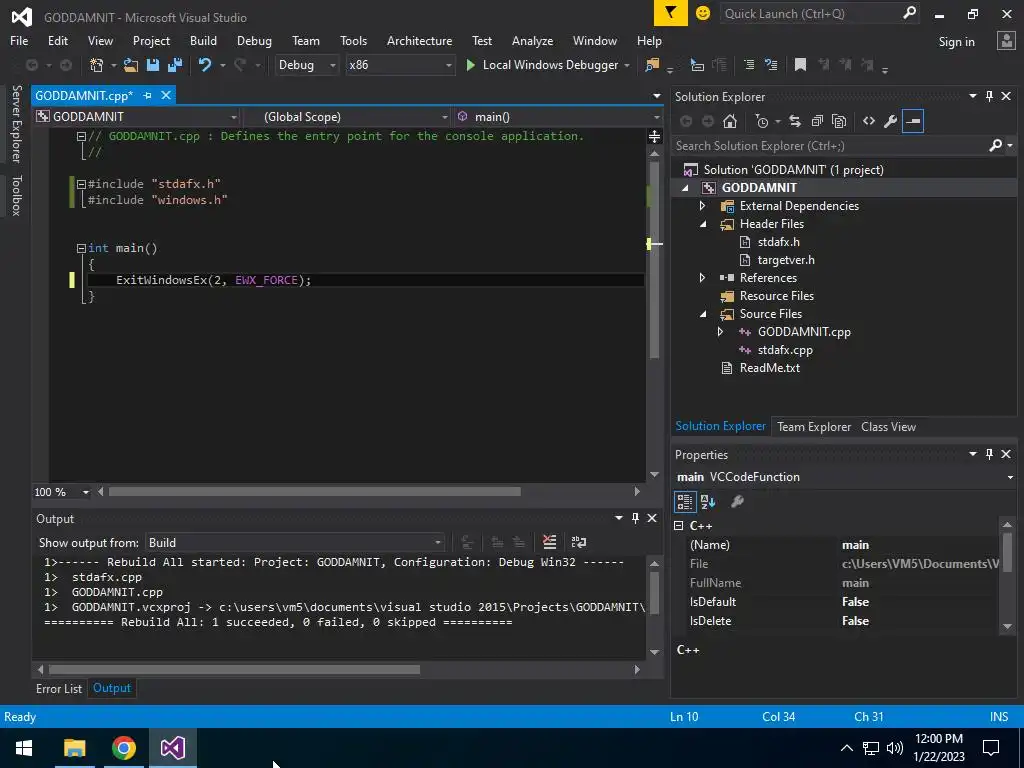
Task: Open Google Chrome from the taskbar
Action: [123, 748]
